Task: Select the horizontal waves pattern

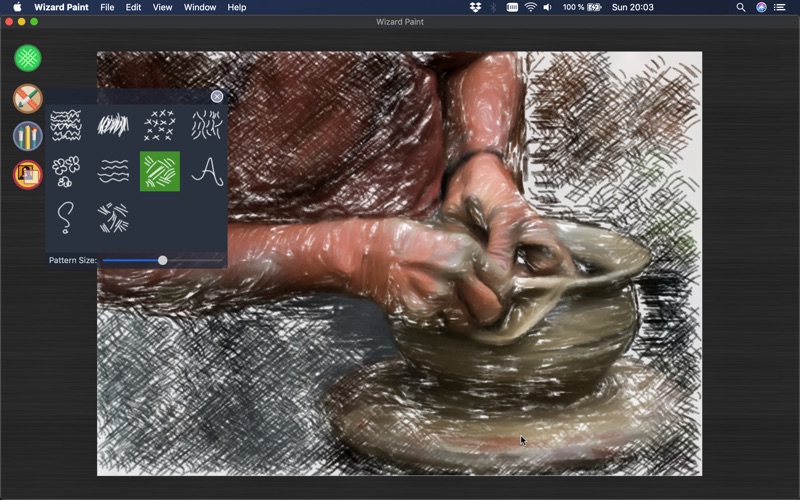Action: pos(113,171)
